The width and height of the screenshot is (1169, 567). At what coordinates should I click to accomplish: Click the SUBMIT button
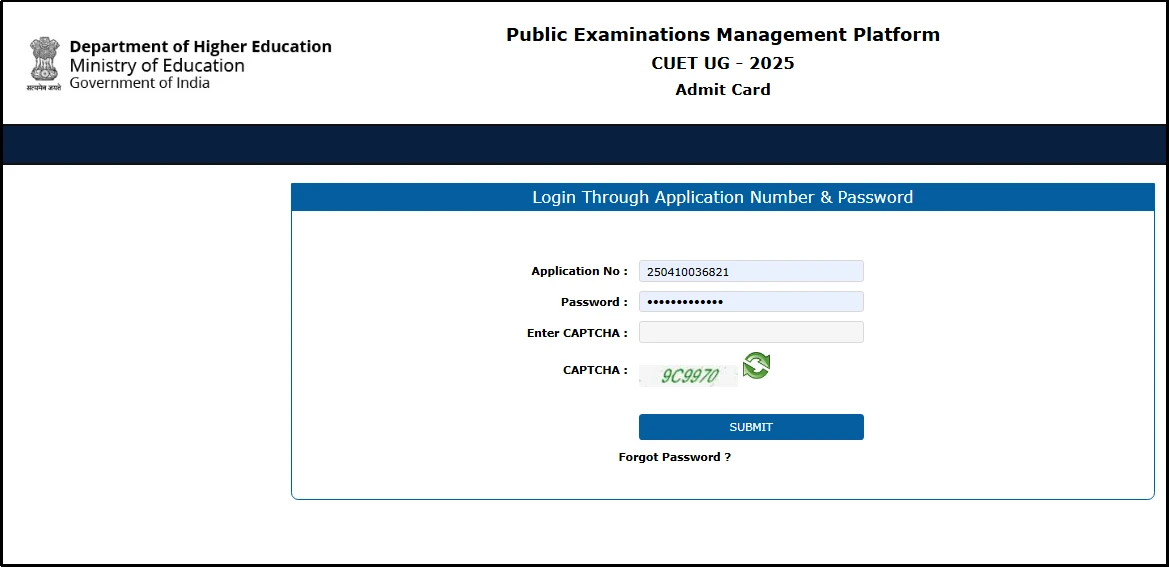click(751, 427)
